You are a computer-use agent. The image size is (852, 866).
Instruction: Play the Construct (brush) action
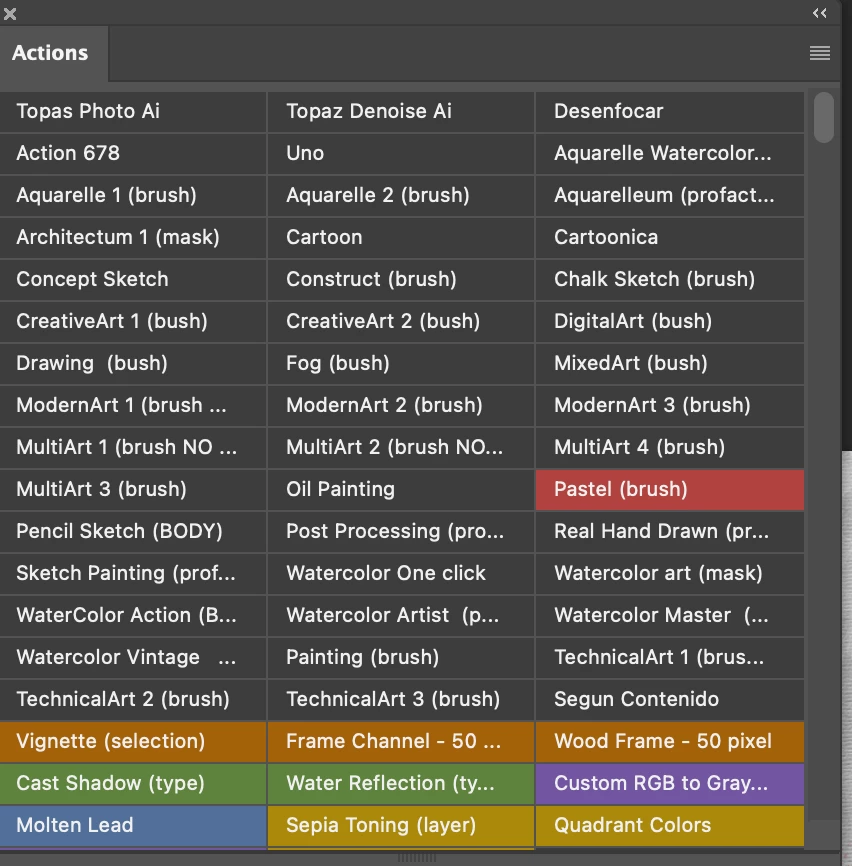tap(401, 279)
